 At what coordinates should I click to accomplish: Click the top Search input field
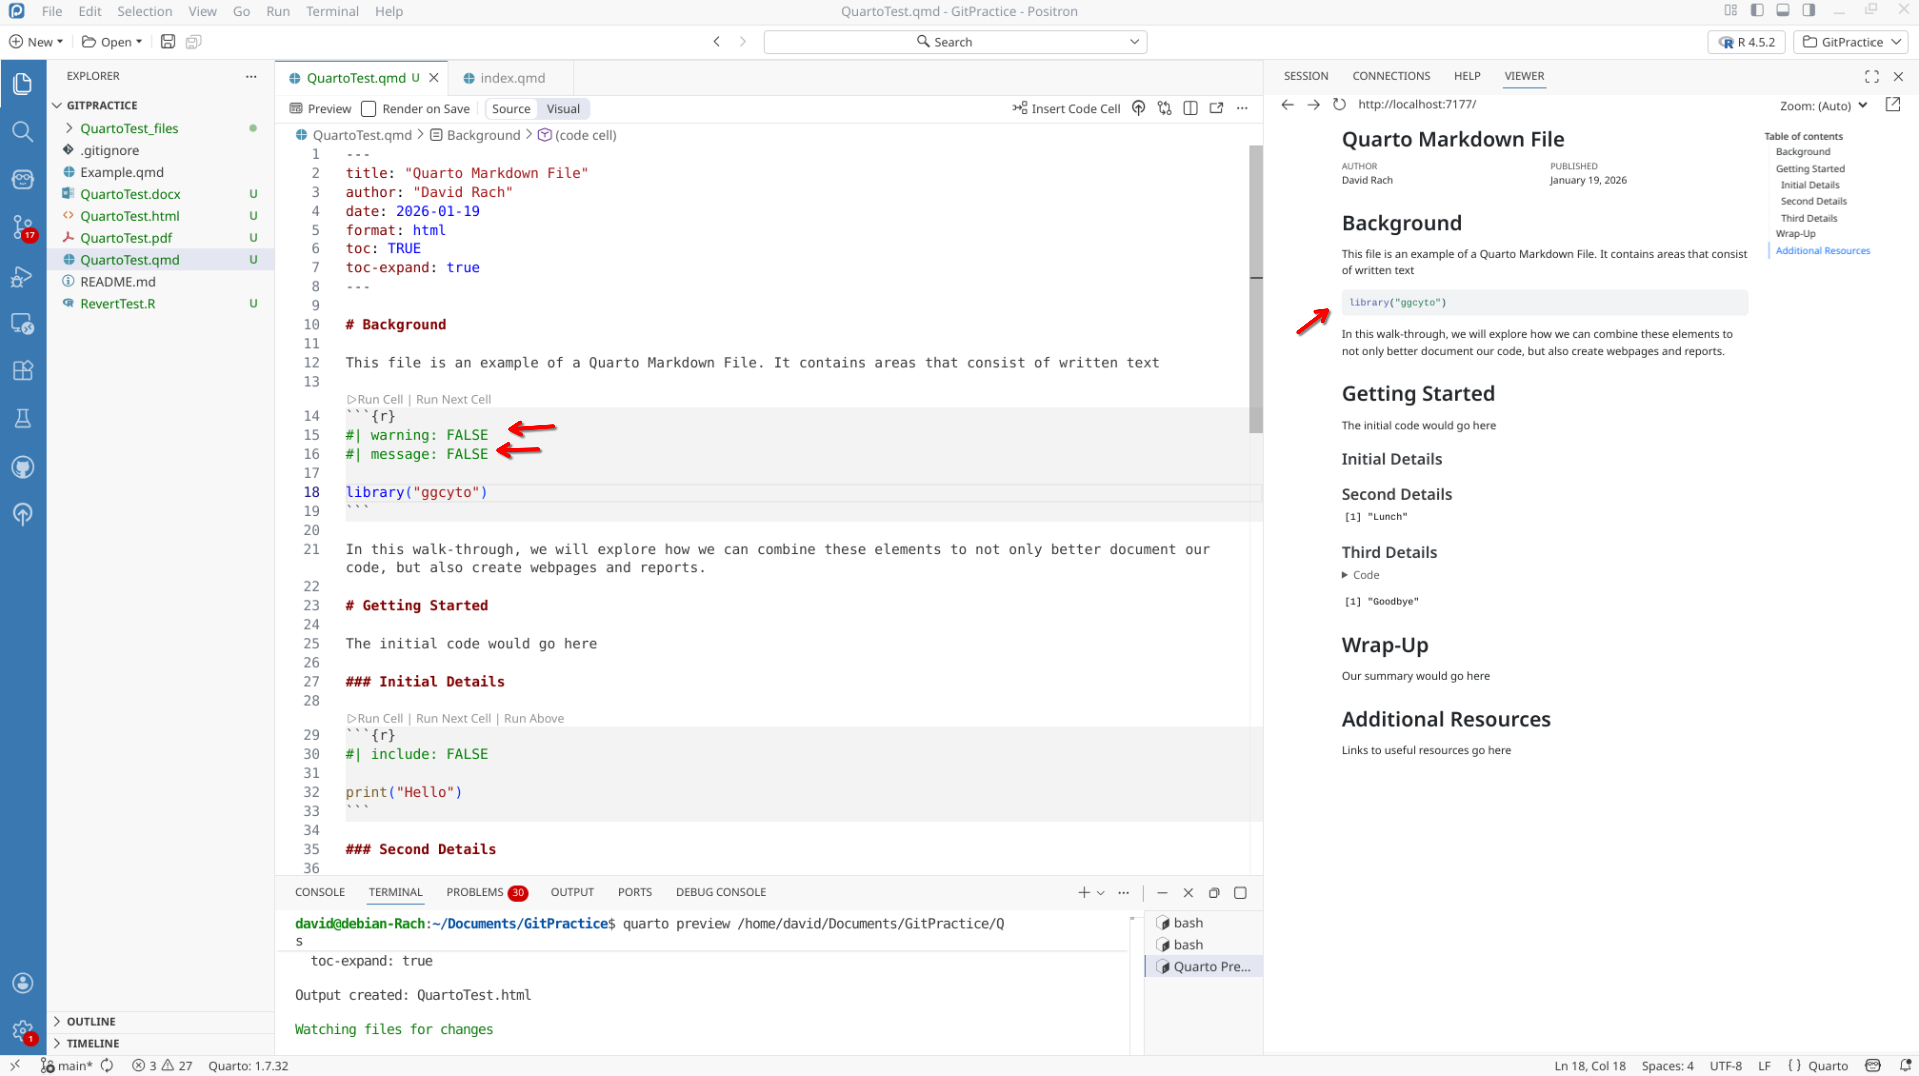(954, 42)
